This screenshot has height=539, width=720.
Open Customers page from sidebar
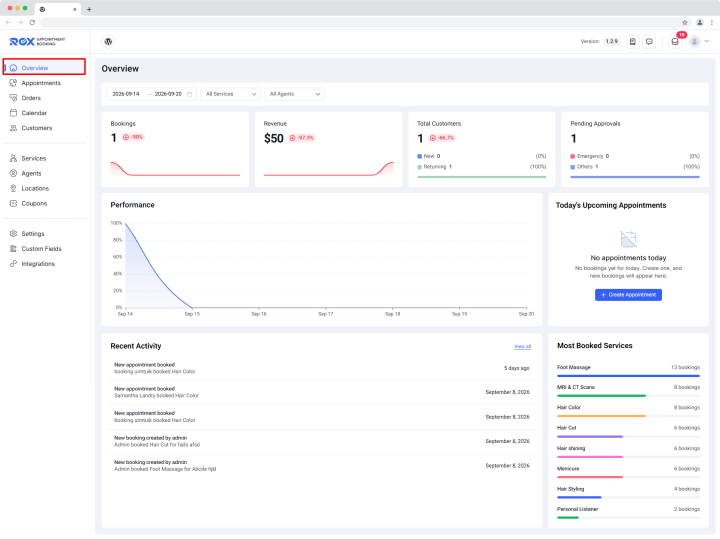(x=37, y=128)
